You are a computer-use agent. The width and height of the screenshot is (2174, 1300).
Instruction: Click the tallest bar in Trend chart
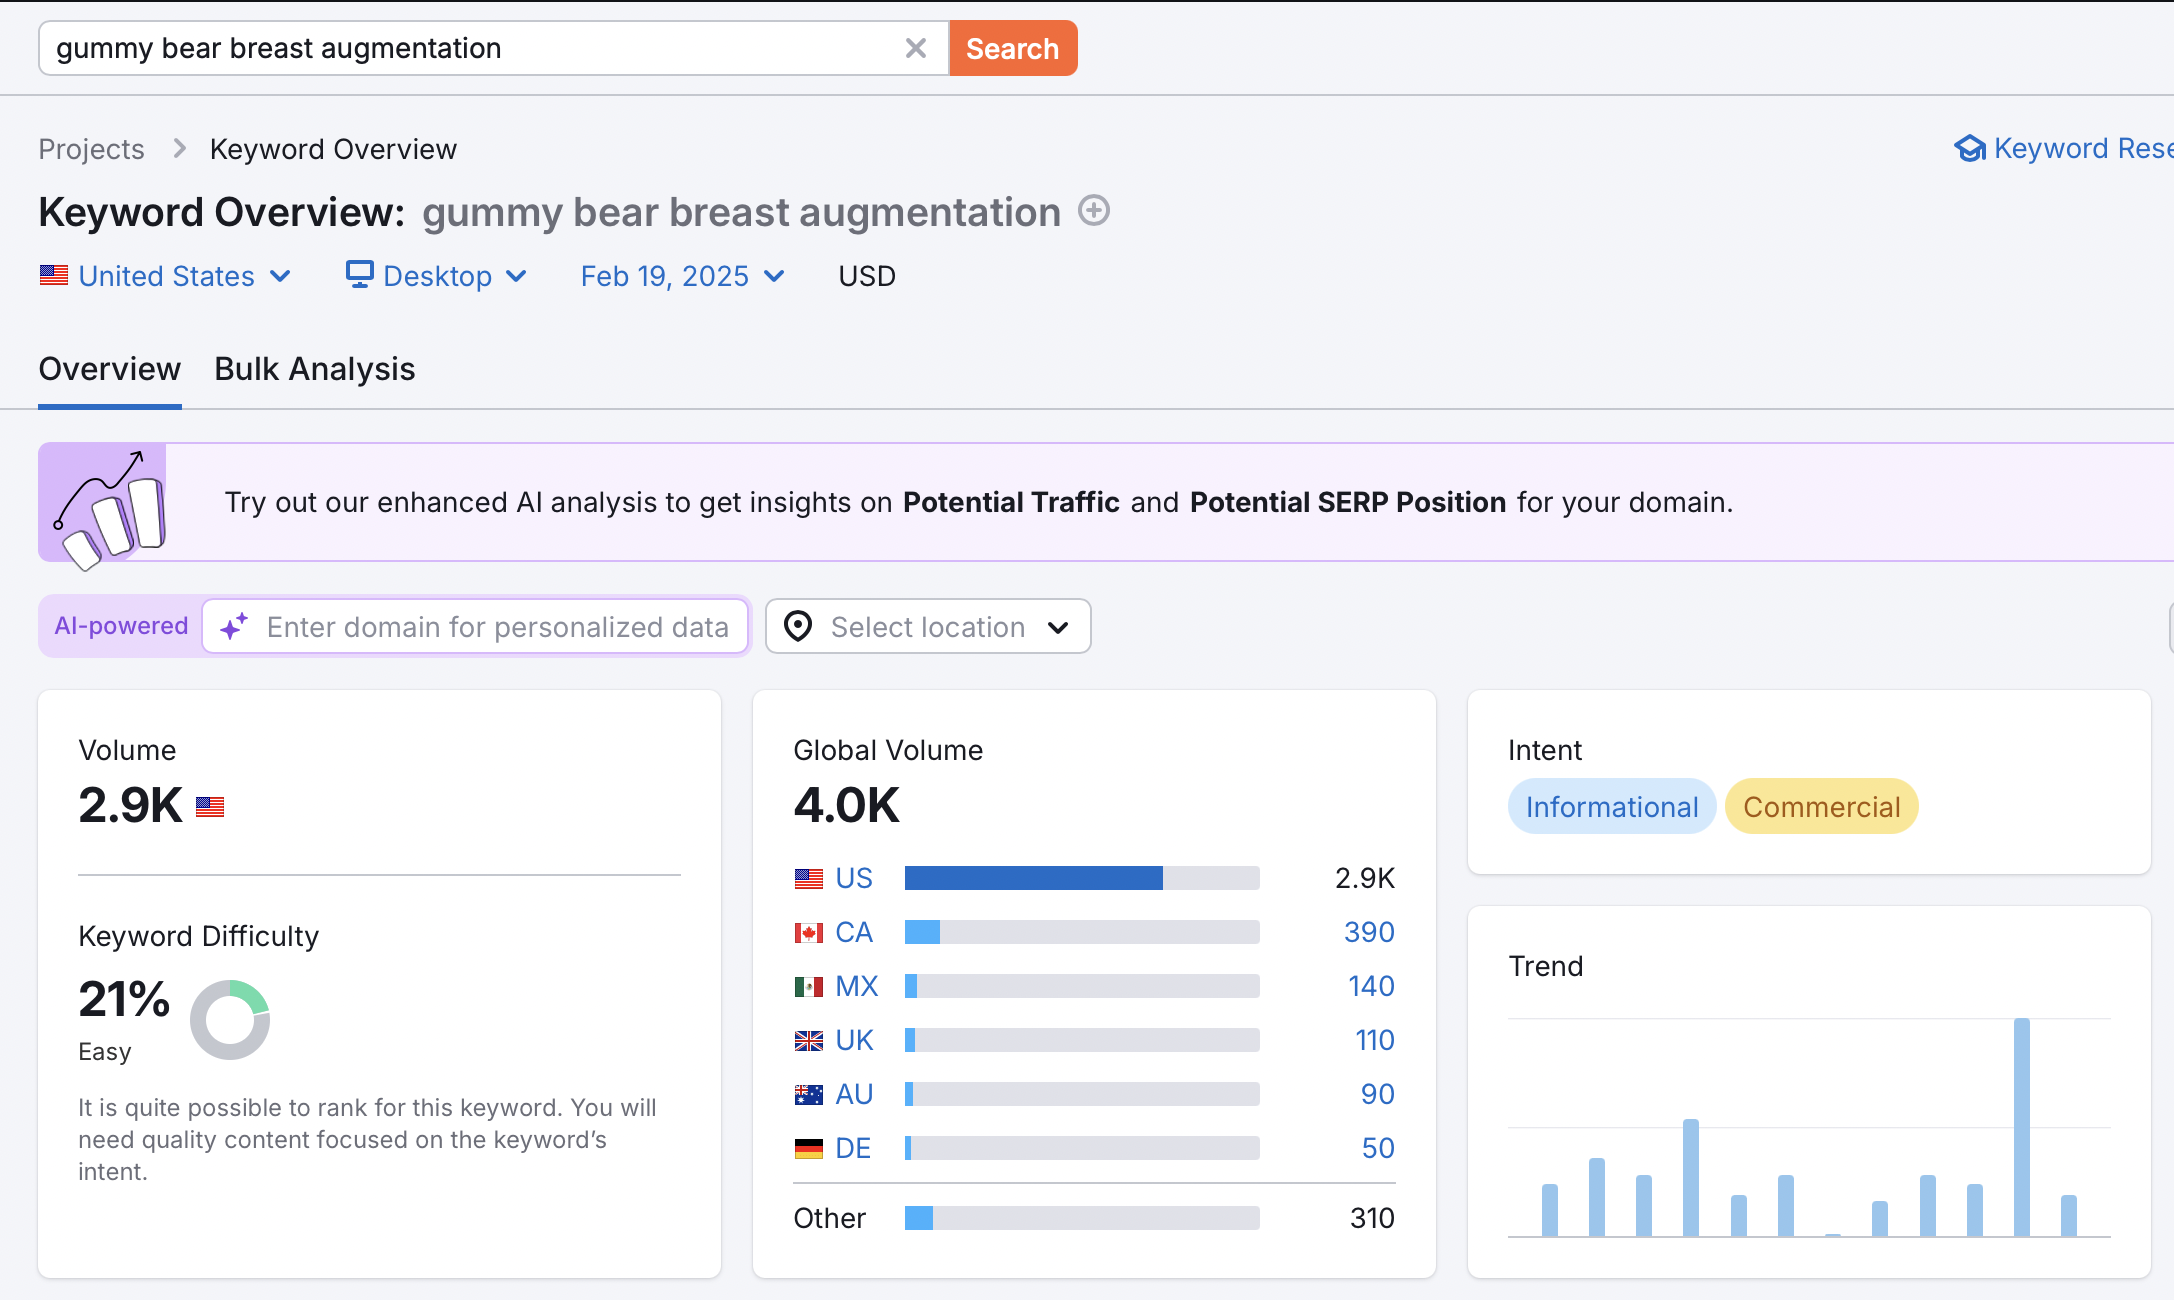coord(2021,1126)
